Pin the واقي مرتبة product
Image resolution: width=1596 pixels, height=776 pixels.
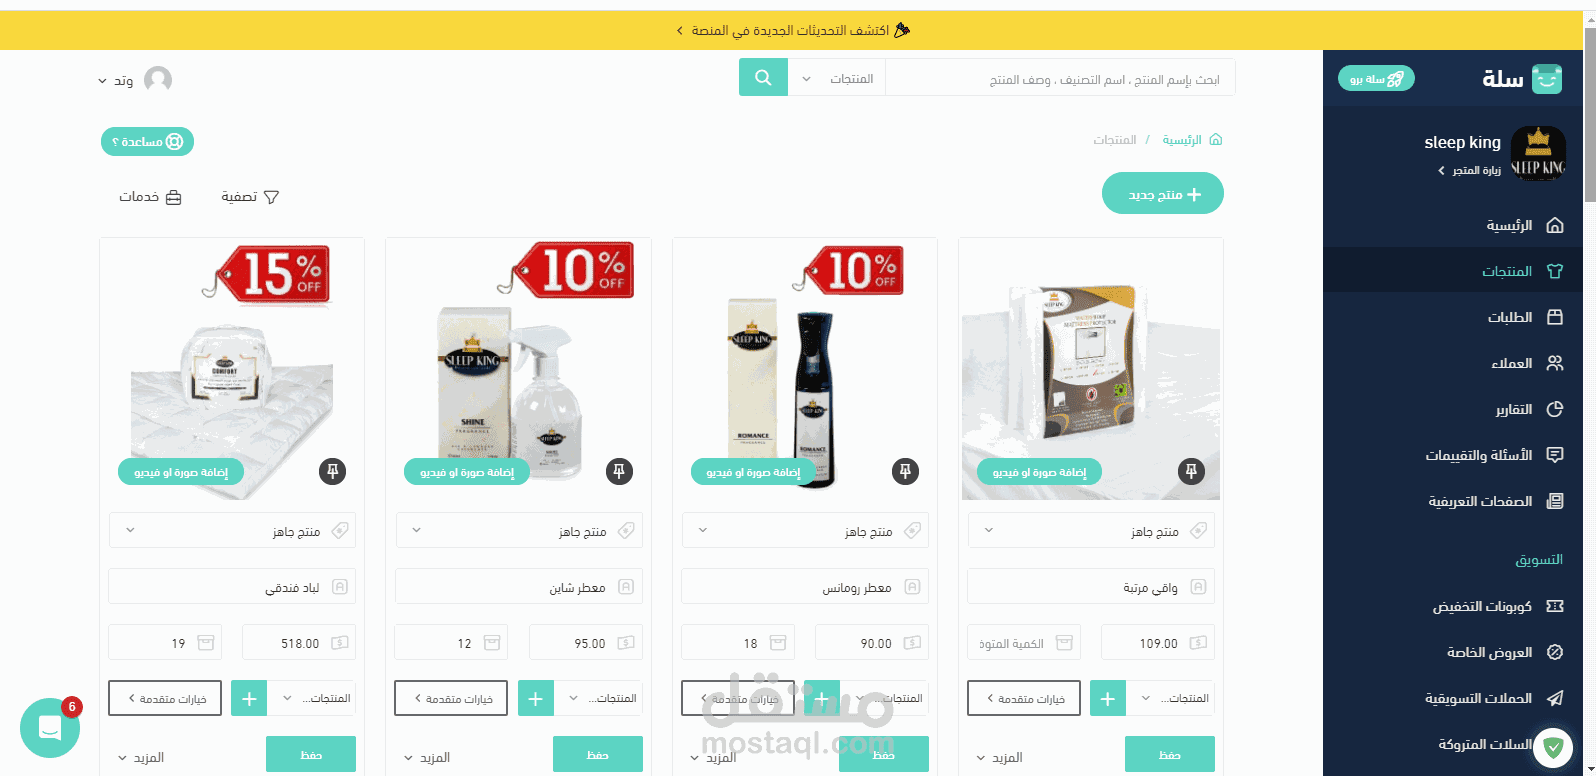pos(1191,471)
